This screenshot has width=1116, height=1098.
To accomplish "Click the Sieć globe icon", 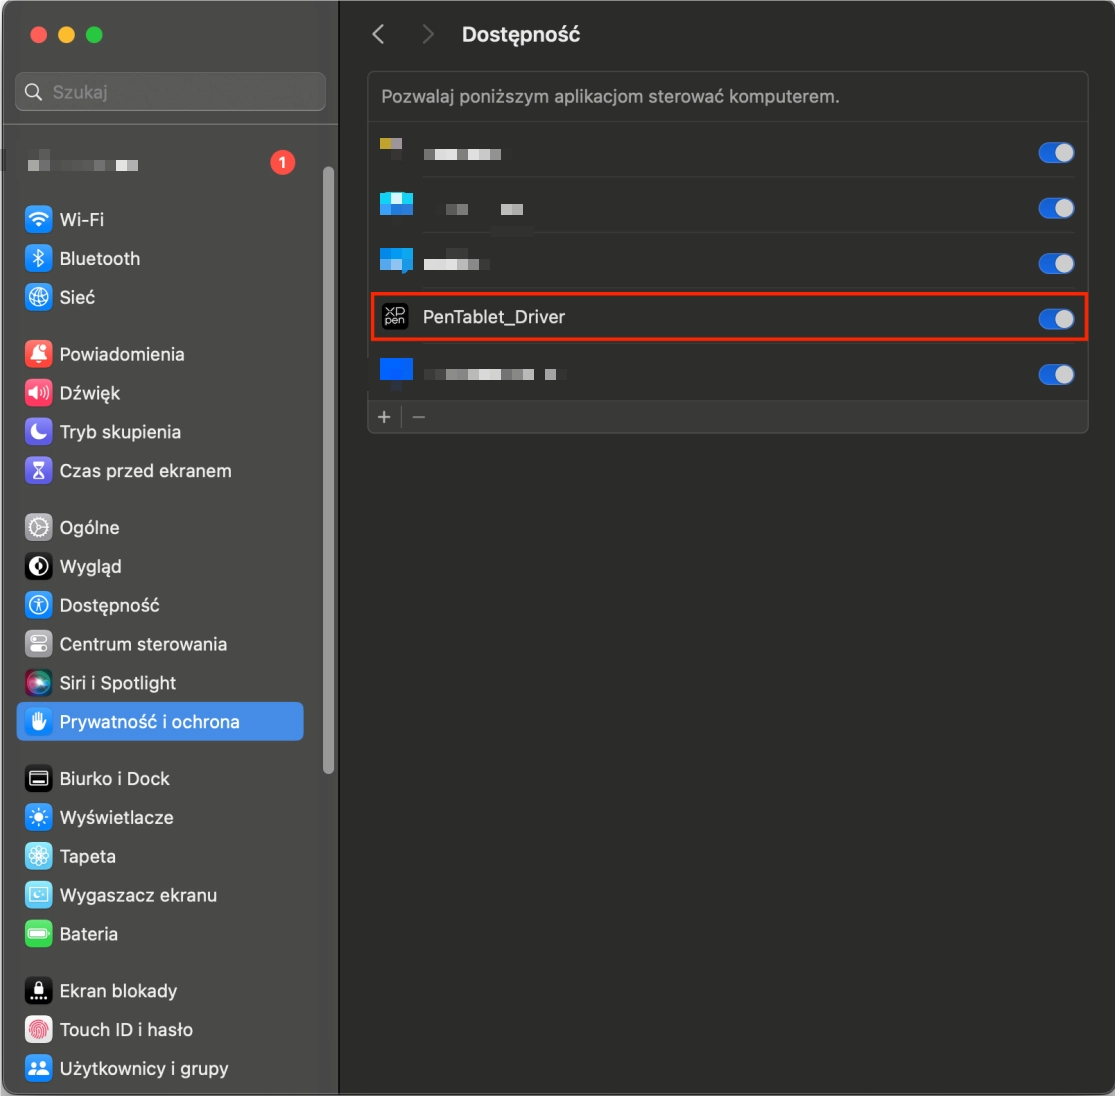I will (38, 297).
